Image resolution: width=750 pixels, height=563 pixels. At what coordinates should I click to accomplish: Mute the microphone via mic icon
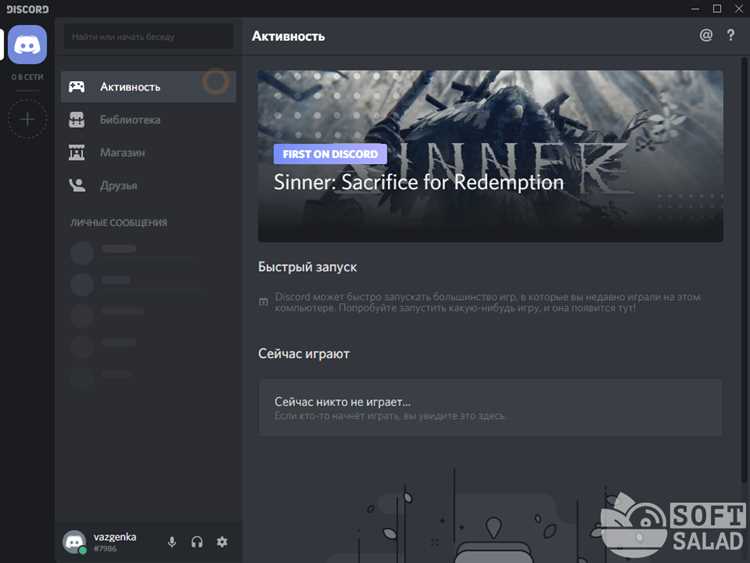click(172, 542)
